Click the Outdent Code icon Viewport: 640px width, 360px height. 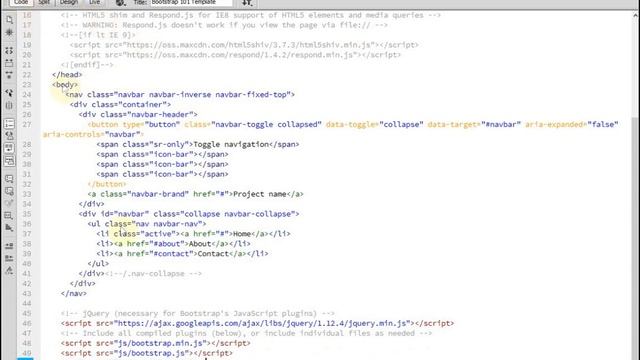(x=9, y=258)
